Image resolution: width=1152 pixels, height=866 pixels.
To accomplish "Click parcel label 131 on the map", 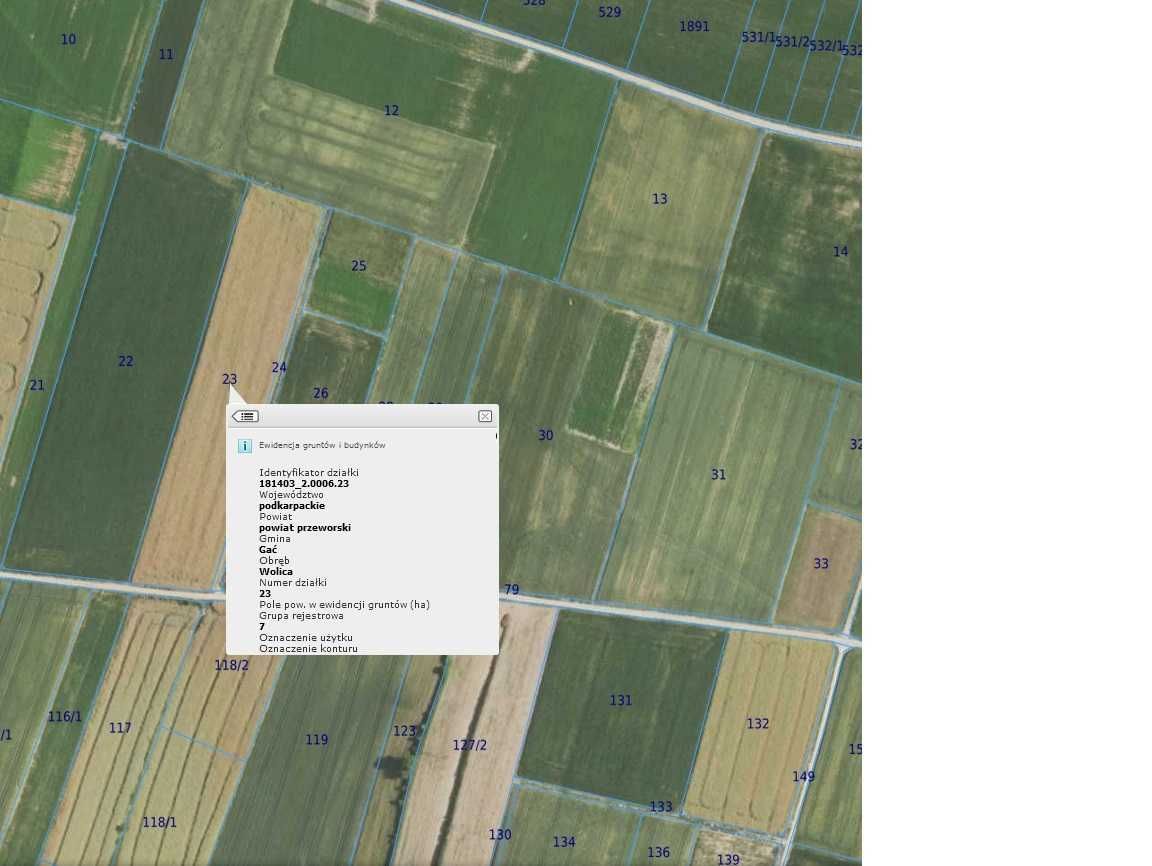I will 620,701.
